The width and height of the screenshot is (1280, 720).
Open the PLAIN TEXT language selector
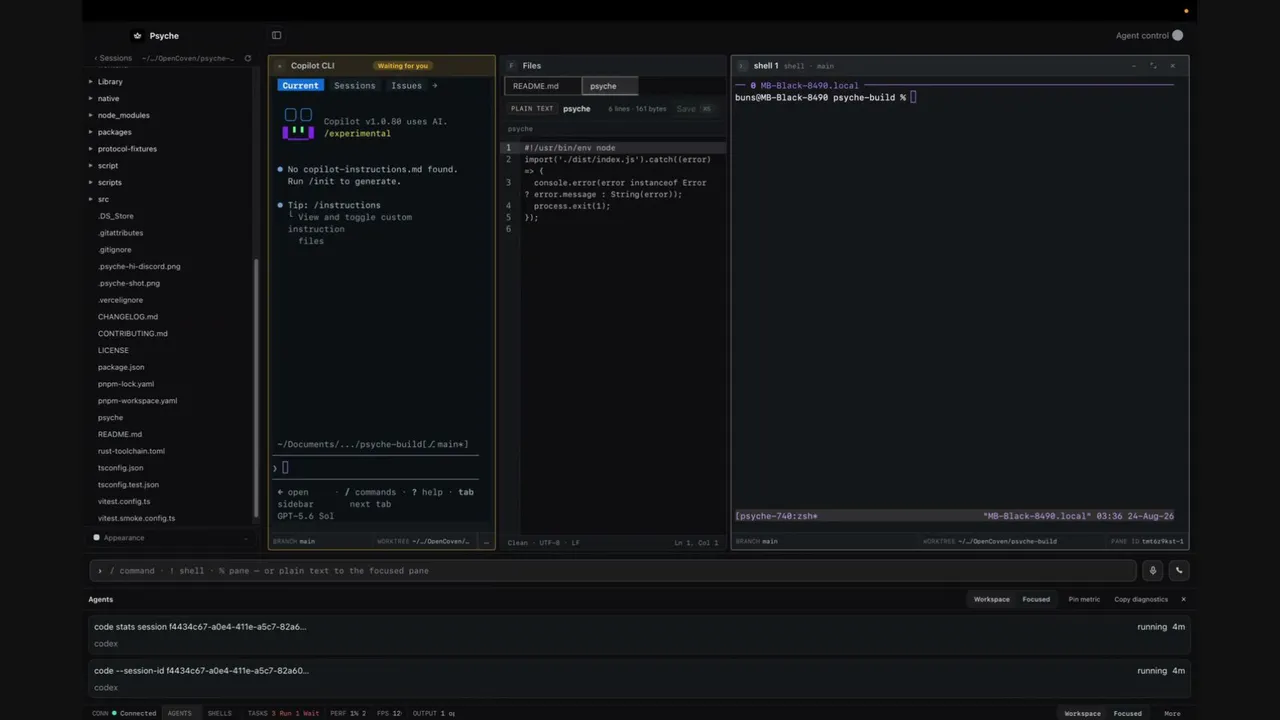point(532,109)
